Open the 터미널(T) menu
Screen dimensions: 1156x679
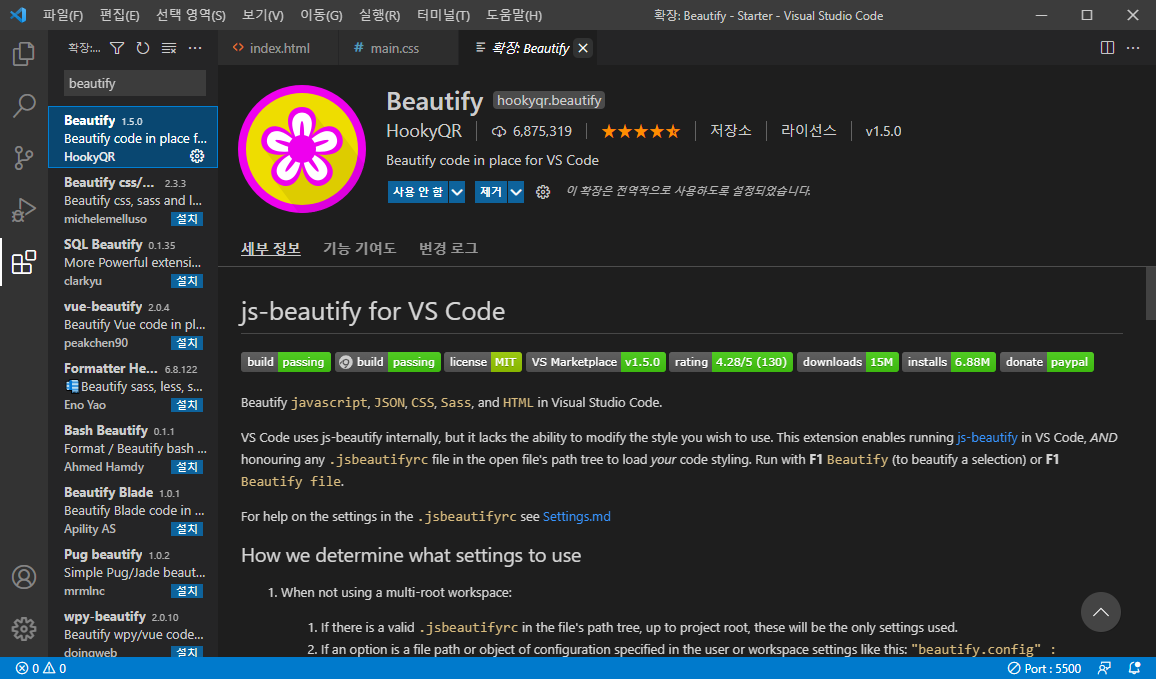pyautogui.click(x=443, y=15)
